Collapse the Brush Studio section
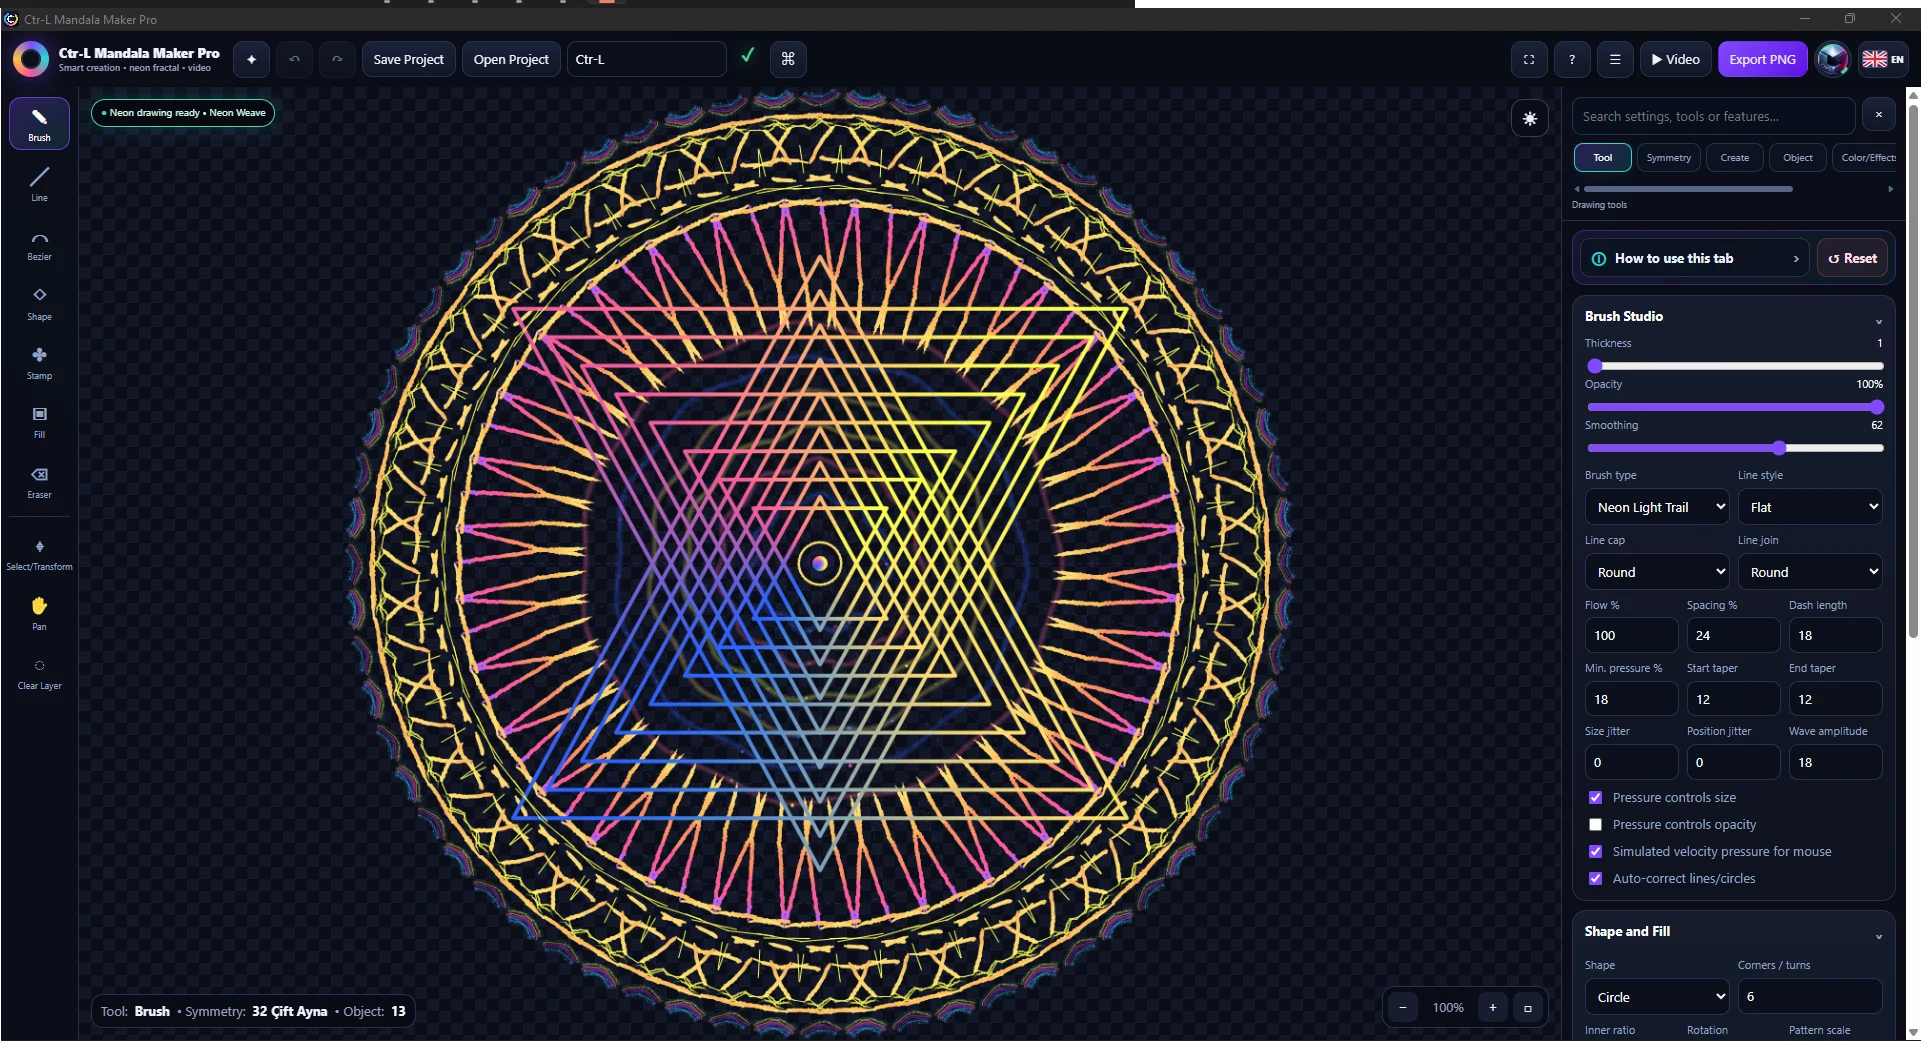This screenshot has height=1041, width=1921. tap(1878, 320)
